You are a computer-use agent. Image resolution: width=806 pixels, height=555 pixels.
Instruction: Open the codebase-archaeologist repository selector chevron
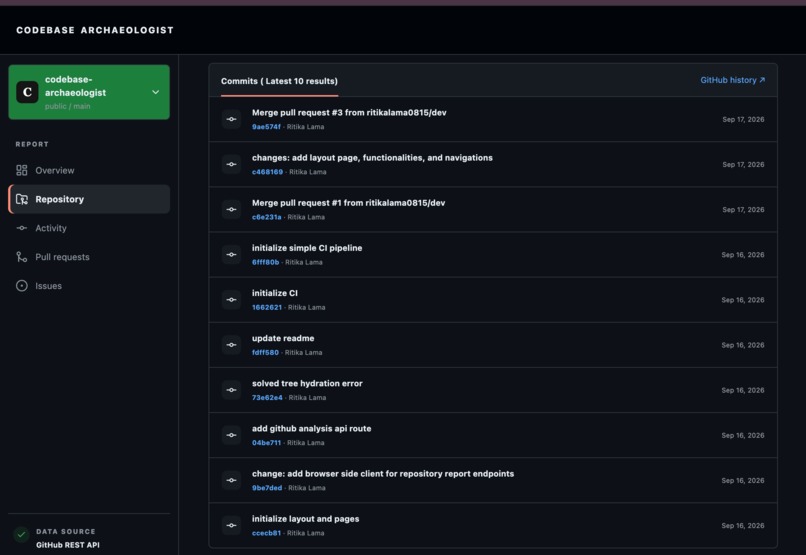pyautogui.click(x=155, y=92)
